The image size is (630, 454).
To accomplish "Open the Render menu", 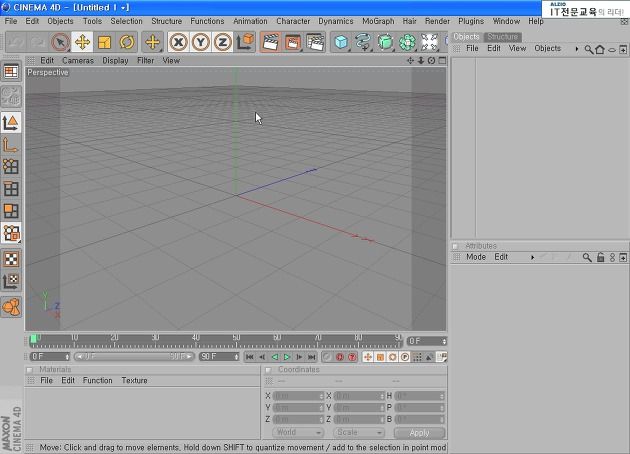I will click(437, 21).
